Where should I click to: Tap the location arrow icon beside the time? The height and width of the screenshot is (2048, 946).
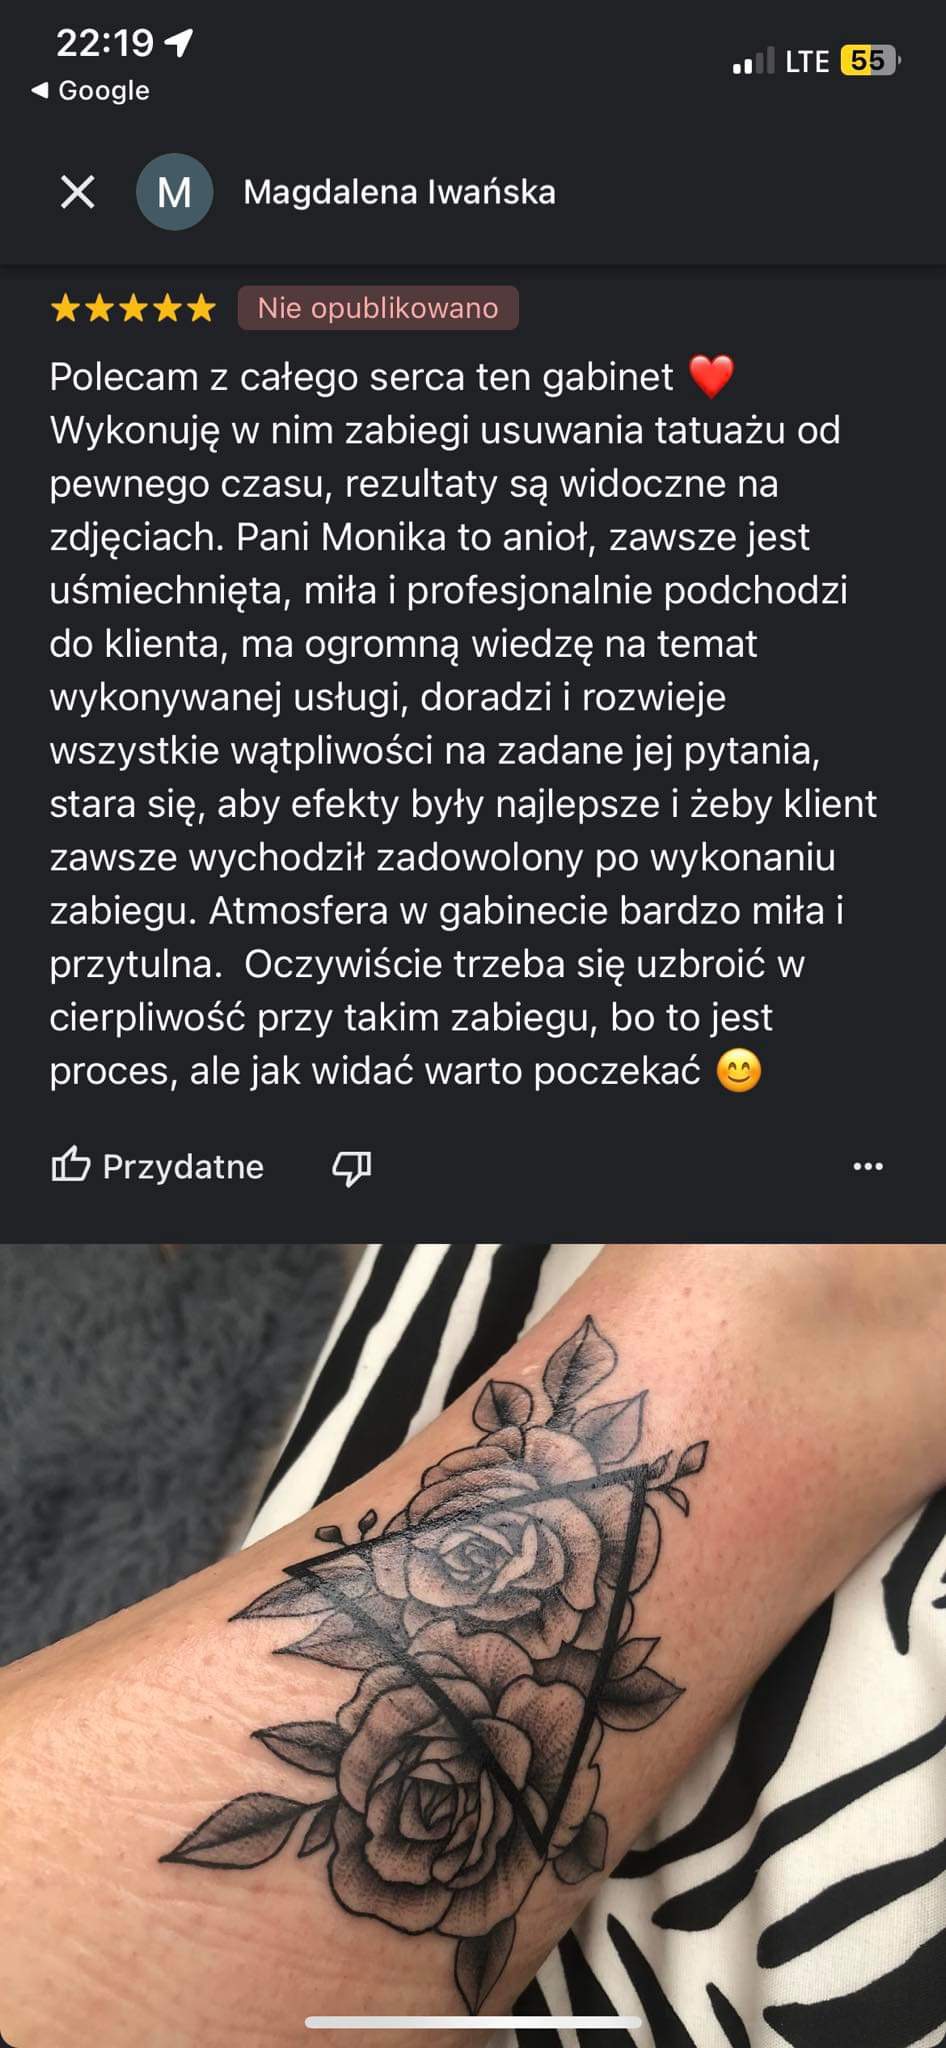point(179,43)
